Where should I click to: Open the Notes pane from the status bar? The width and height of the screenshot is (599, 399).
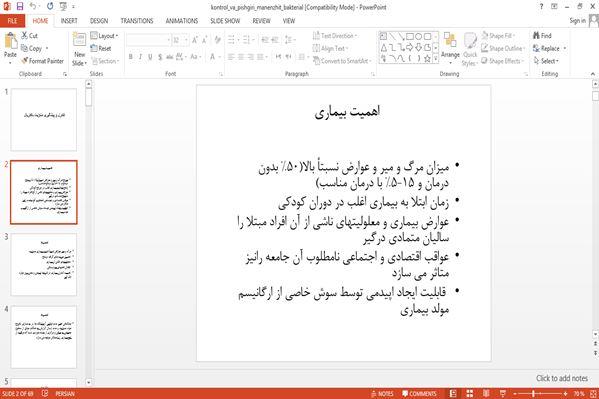click(382, 394)
